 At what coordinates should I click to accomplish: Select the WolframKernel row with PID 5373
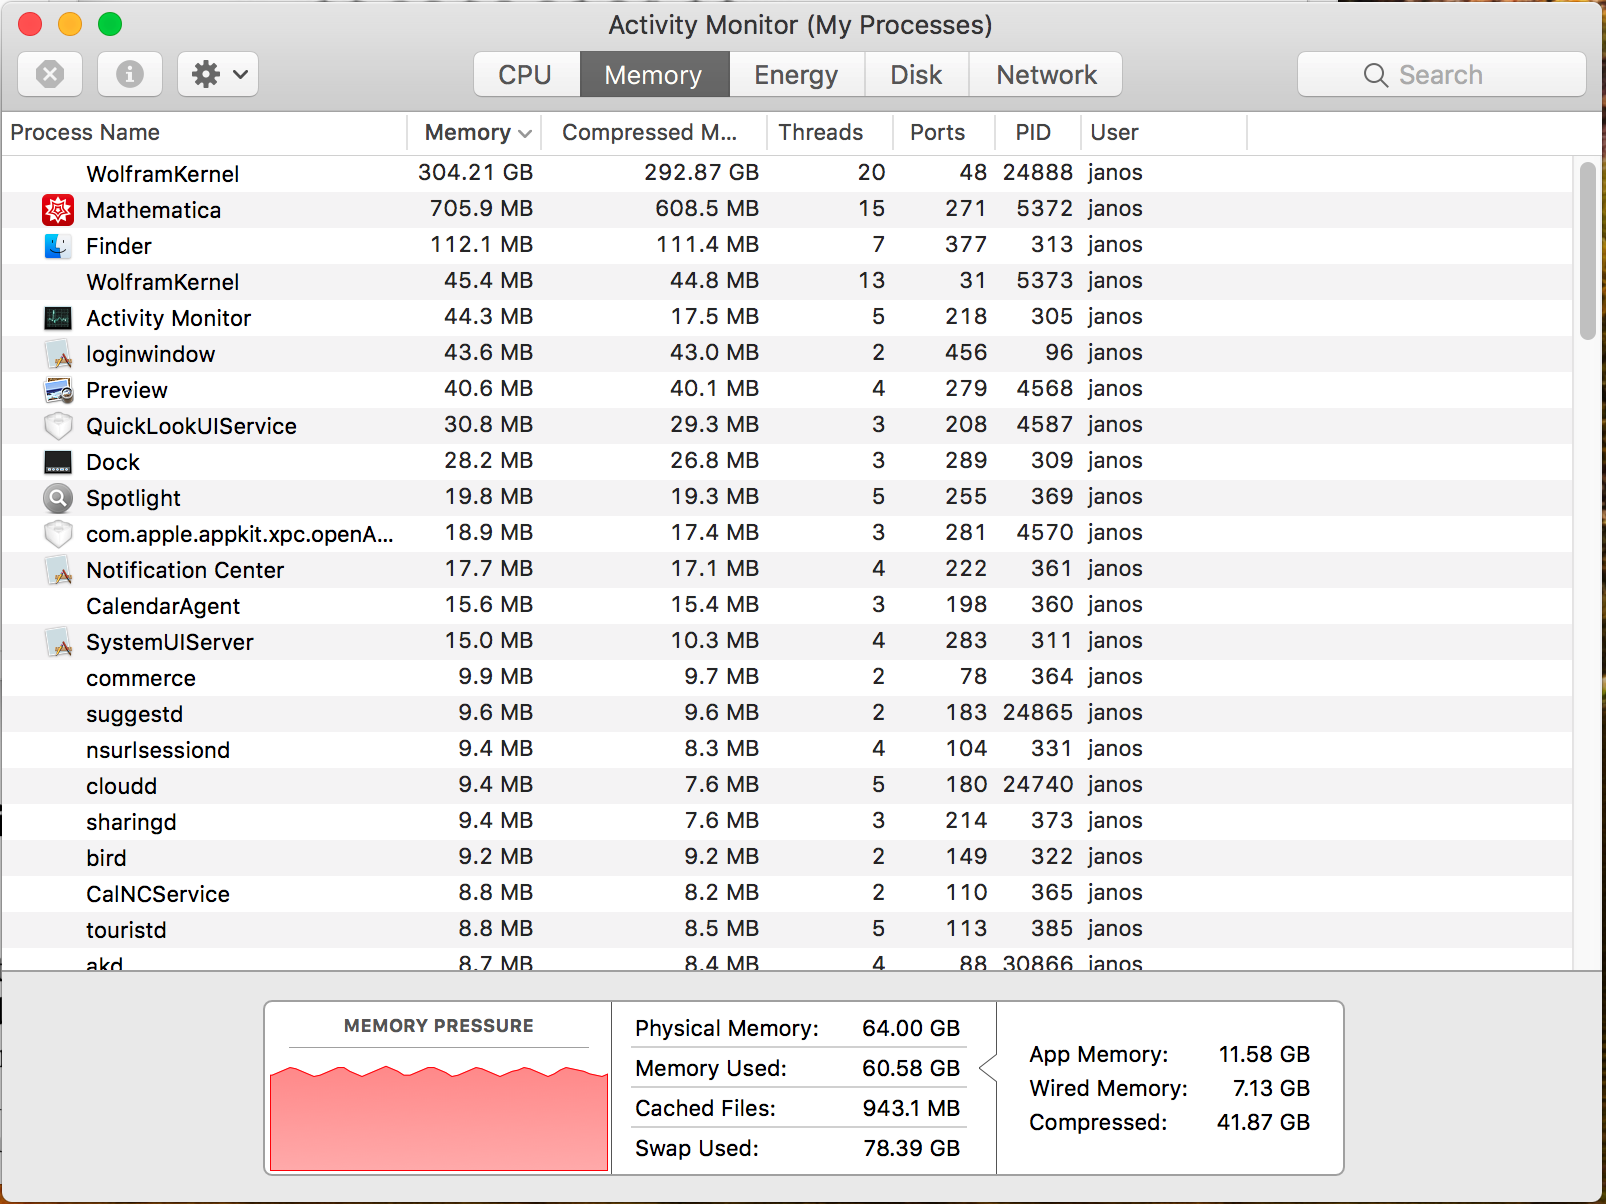coord(787,281)
